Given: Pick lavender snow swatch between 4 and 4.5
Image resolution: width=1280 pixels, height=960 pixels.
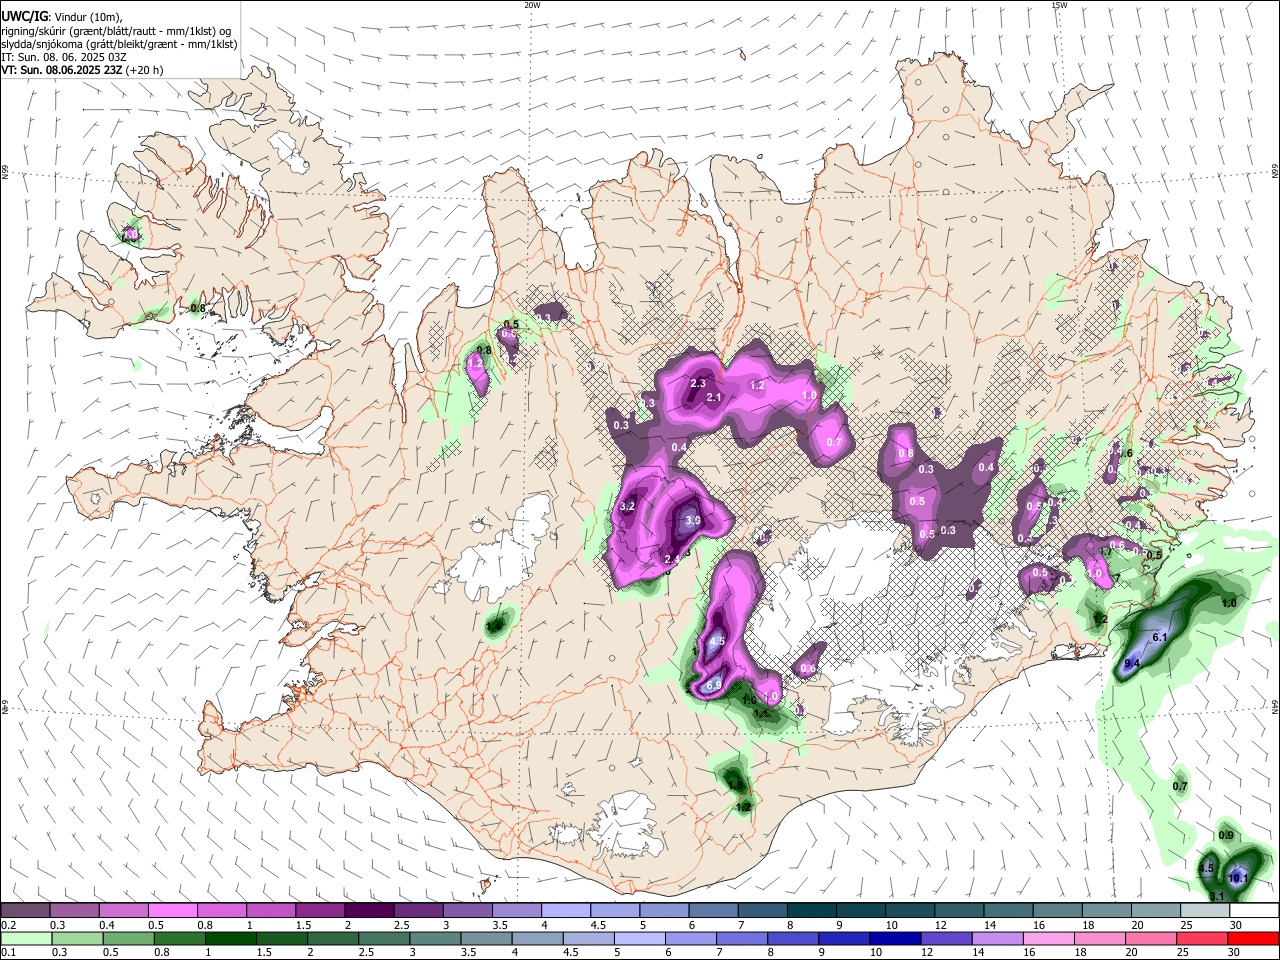Looking at the screenshot, I should [565, 911].
